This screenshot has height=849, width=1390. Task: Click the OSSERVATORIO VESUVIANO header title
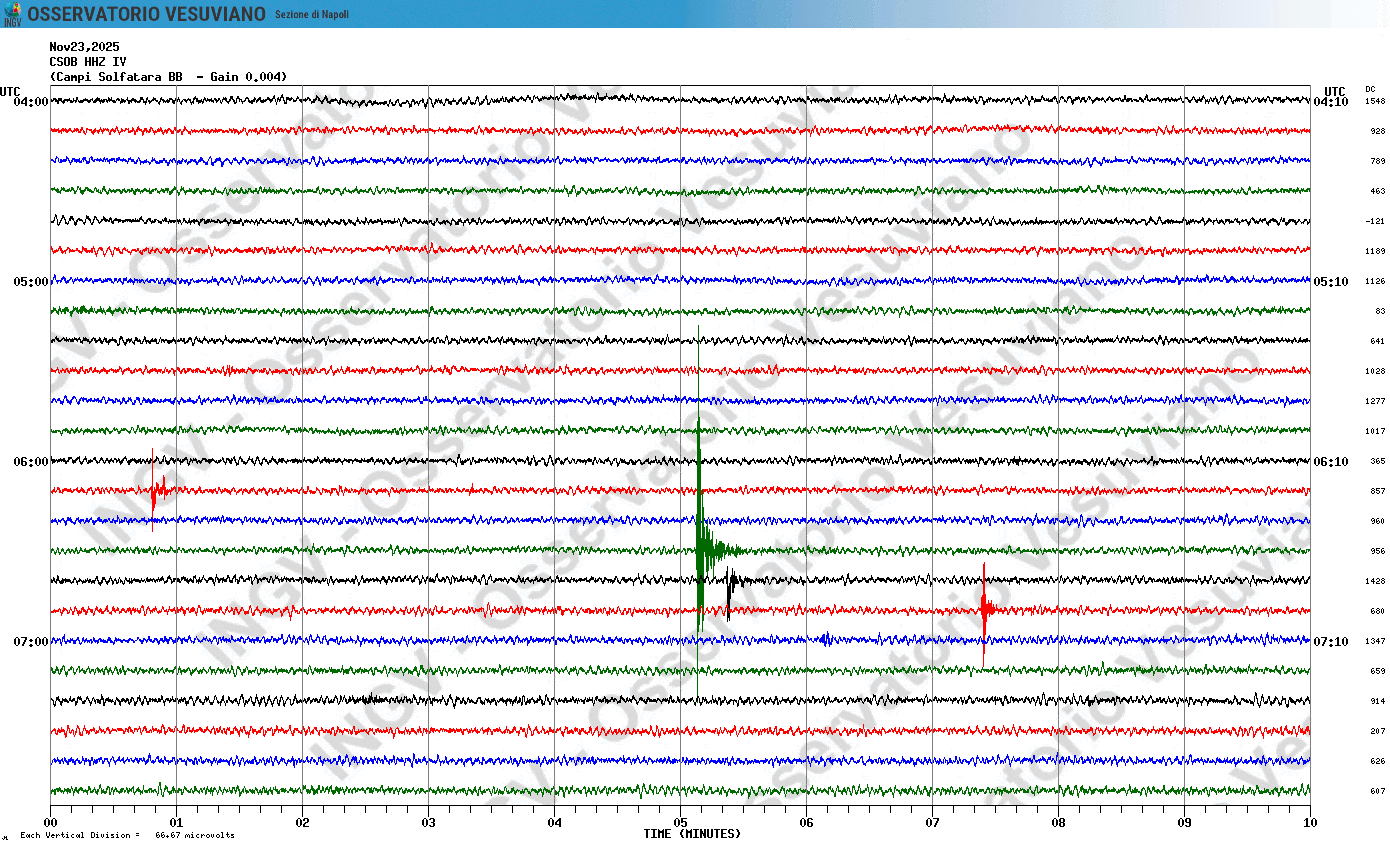(146, 14)
